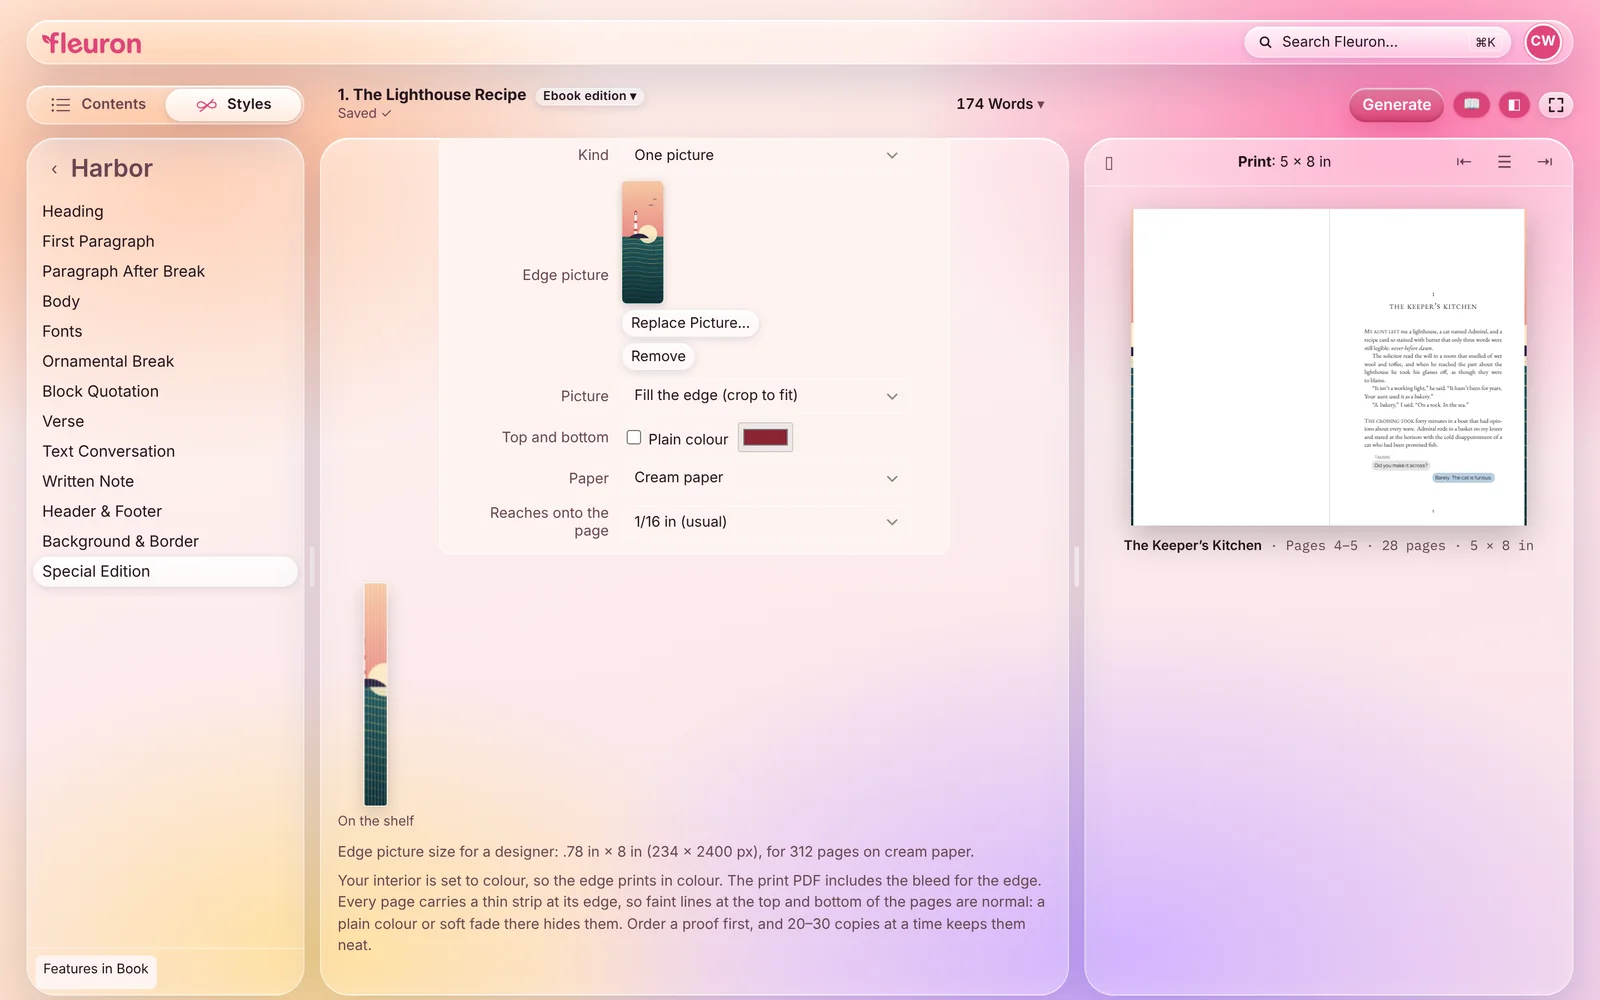Open the Picture fit dropdown
Image resolution: width=1600 pixels, height=1000 pixels.
pos(766,395)
